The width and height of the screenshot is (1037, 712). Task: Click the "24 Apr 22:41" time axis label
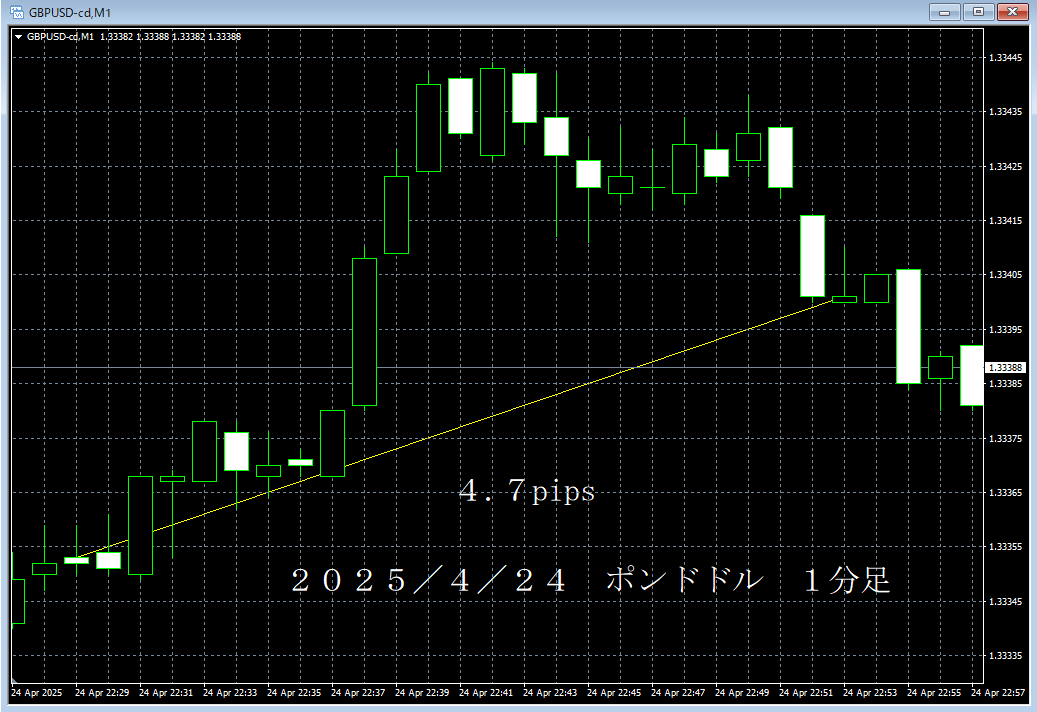(486, 692)
